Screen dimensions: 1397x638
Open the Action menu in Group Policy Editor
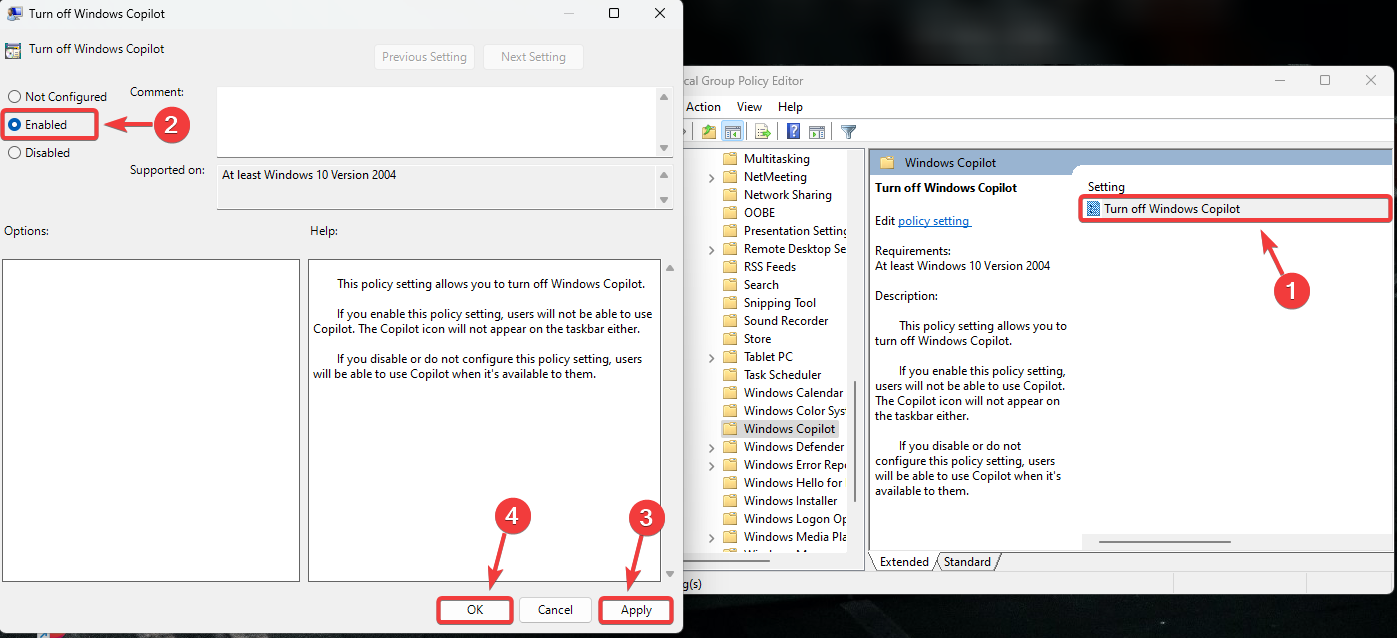pos(703,107)
